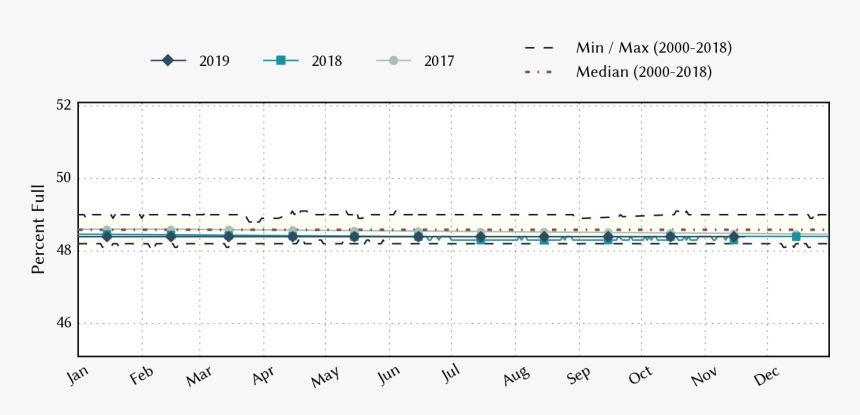Select the 2018 square data point in December
Screen dimensions: 860x415
[x=796, y=236]
